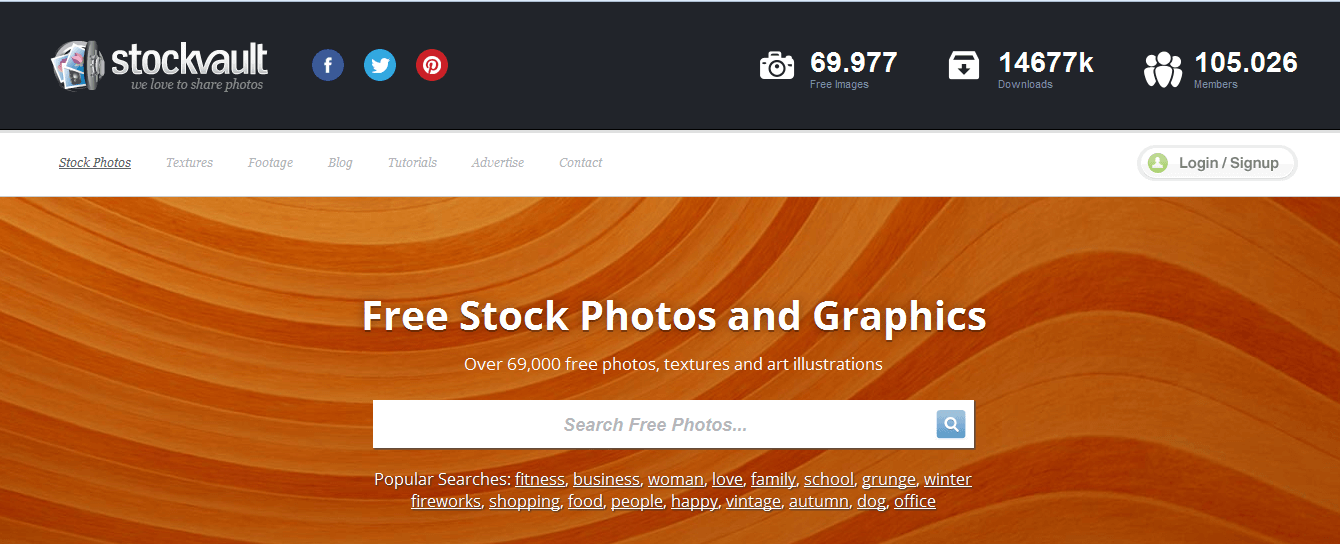The image size is (1340, 544).
Task: Follow the fireworks popular search link
Action: [446, 501]
